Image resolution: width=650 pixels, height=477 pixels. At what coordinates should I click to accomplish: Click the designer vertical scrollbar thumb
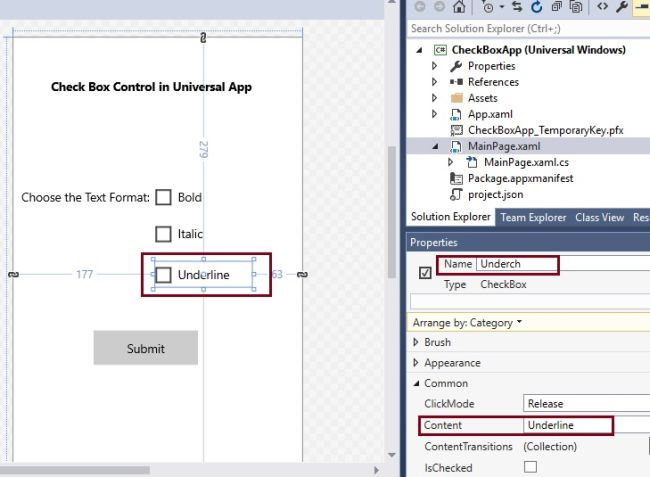tap(392, 212)
